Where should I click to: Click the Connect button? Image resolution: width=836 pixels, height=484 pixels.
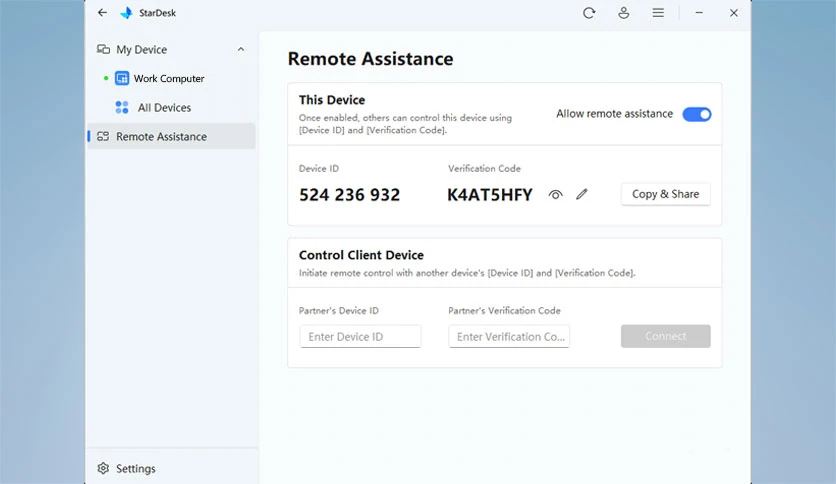(665, 336)
